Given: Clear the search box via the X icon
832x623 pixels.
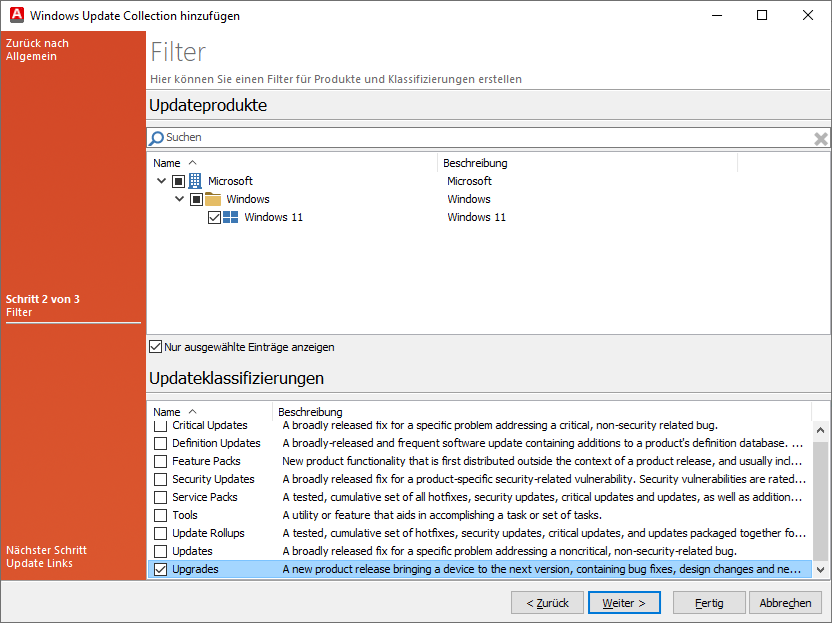Looking at the screenshot, I should pyautogui.click(x=820, y=138).
